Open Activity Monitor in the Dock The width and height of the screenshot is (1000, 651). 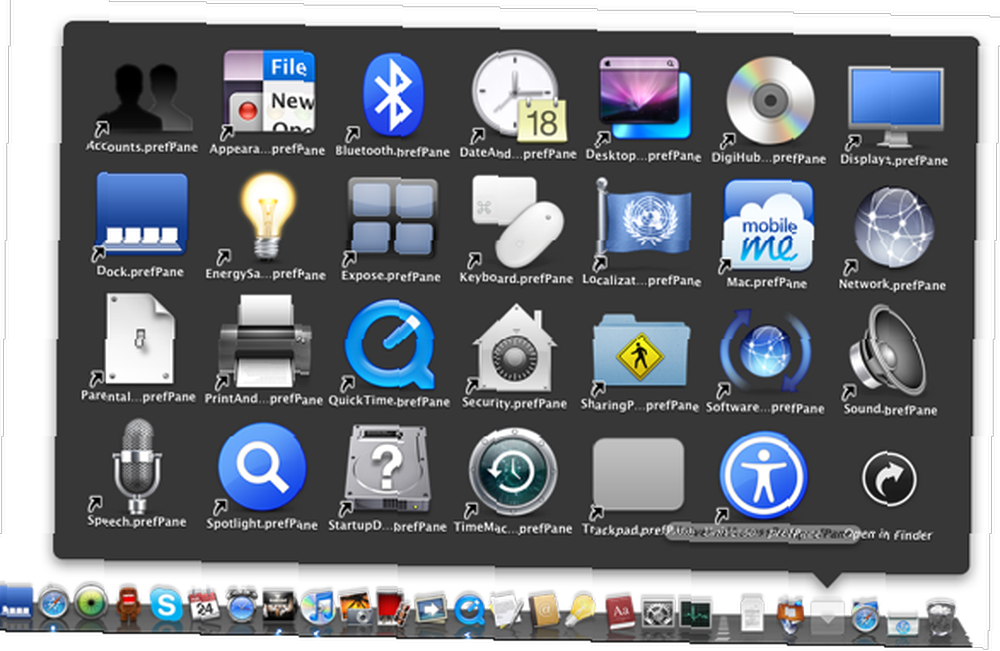pyautogui.click(x=695, y=614)
